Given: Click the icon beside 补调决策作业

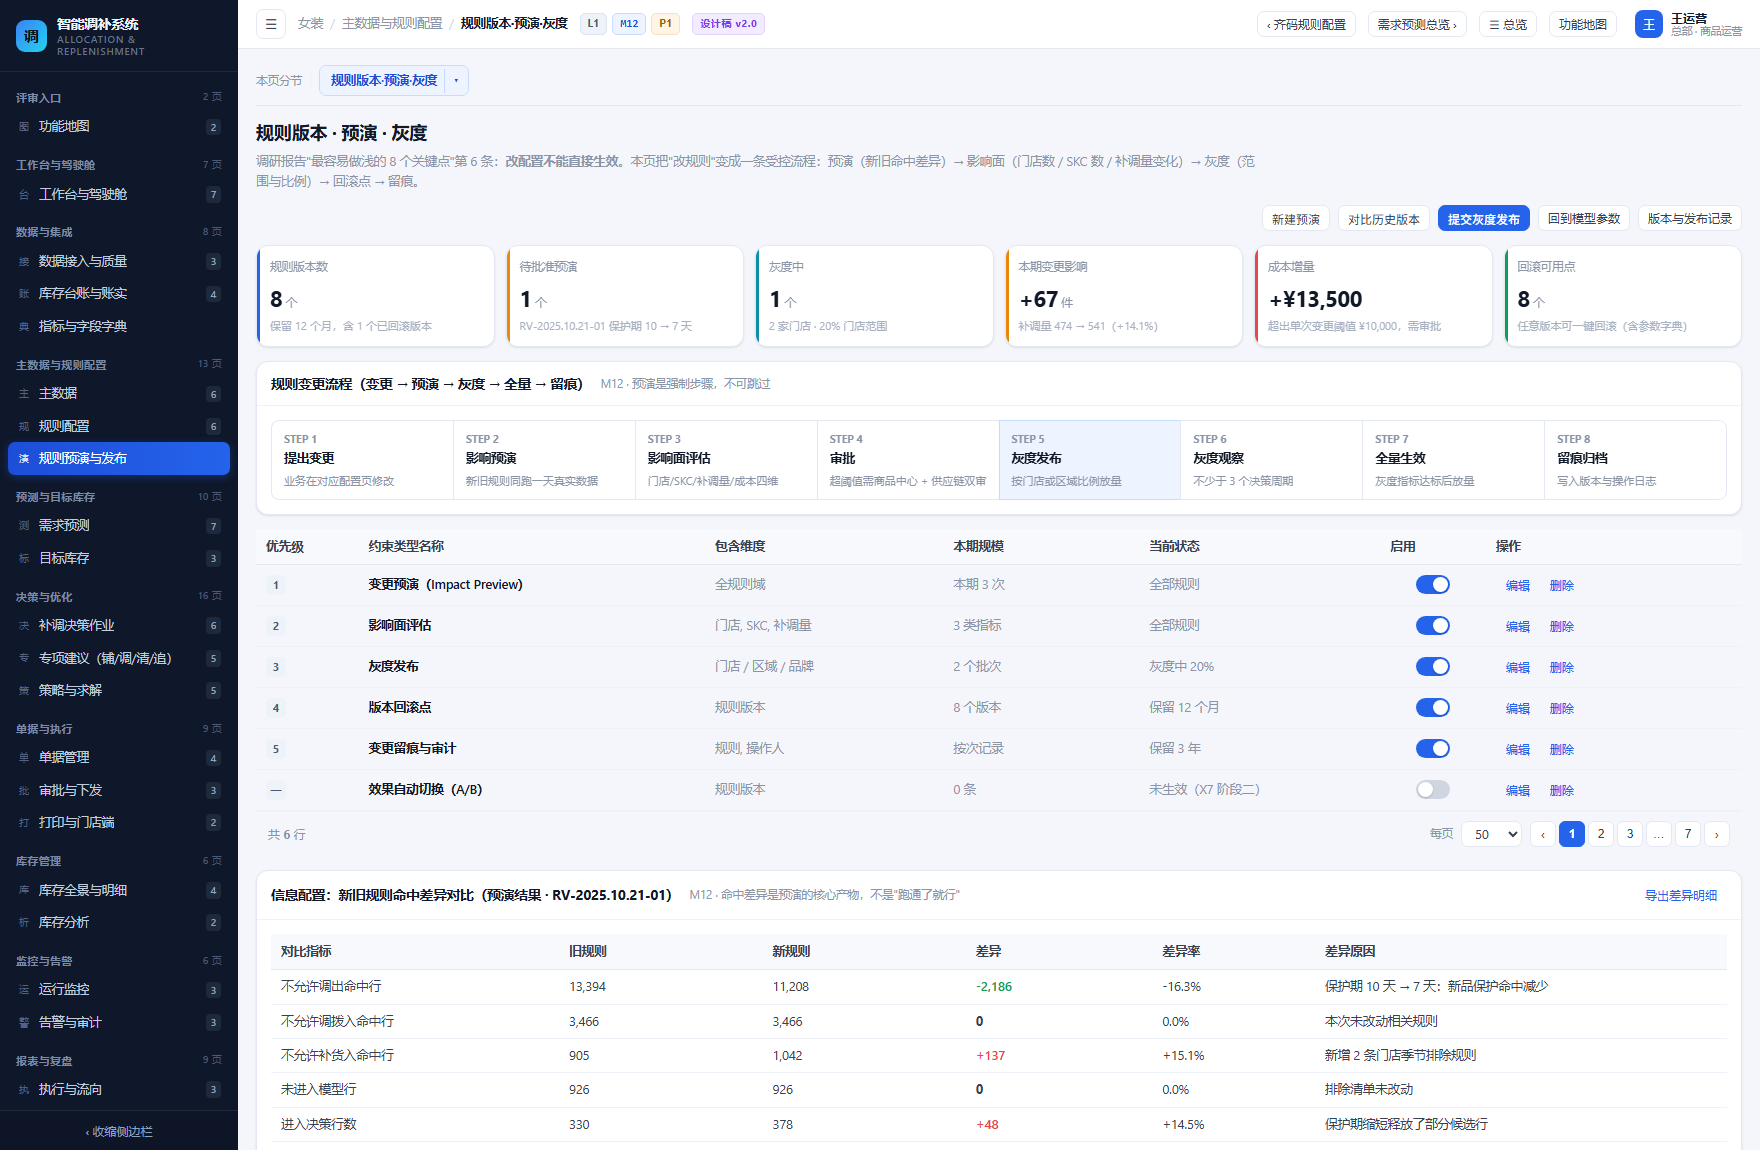Looking at the screenshot, I should 24,626.
